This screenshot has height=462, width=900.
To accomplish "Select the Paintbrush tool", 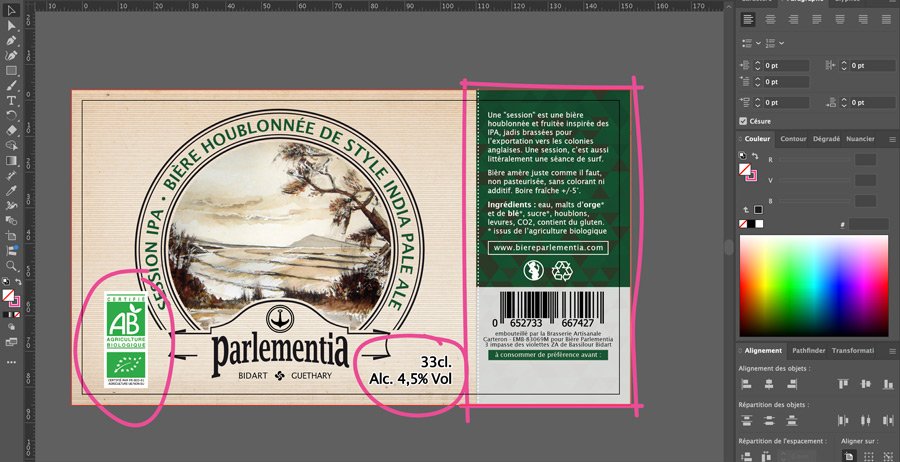I will pos(11,86).
